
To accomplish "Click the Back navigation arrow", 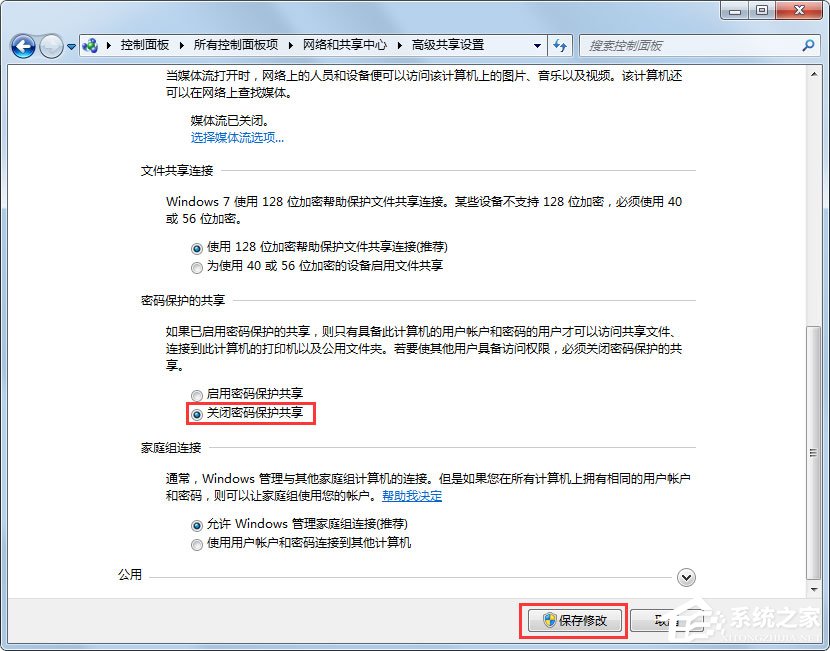I will click(23, 45).
